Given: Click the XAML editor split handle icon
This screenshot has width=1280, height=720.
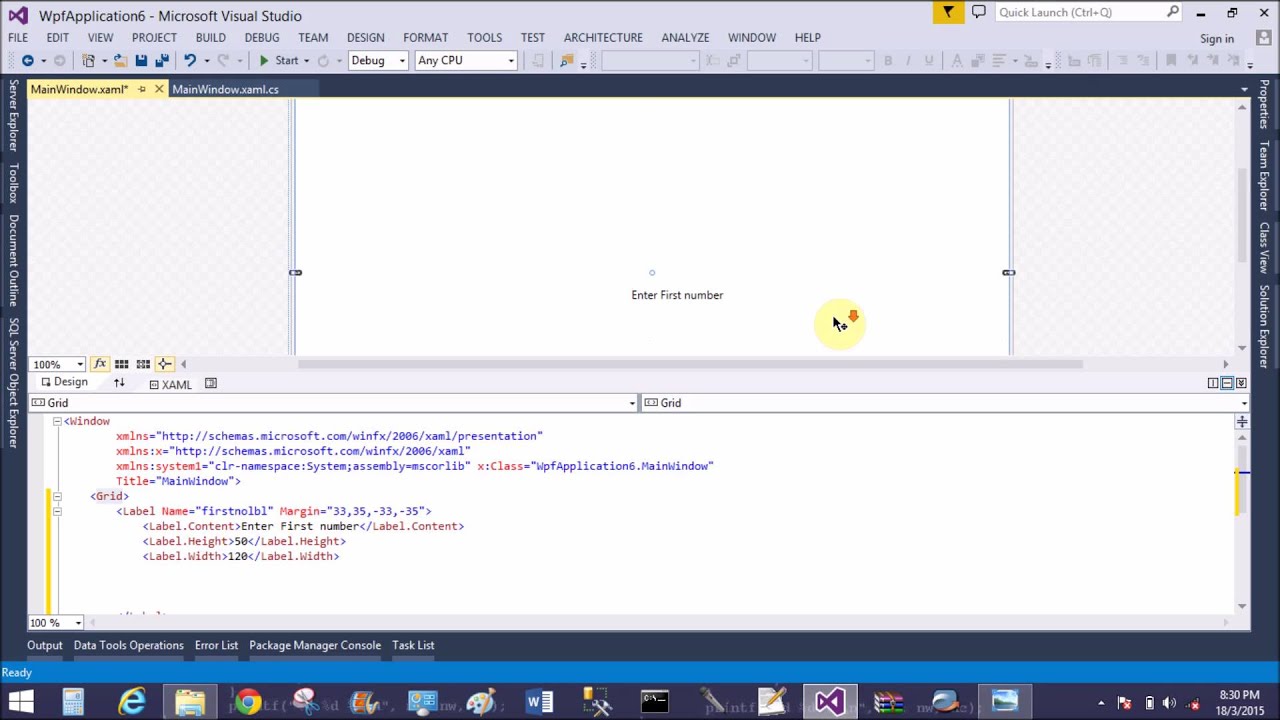Looking at the screenshot, I should pyautogui.click(x=1241, y=422).
